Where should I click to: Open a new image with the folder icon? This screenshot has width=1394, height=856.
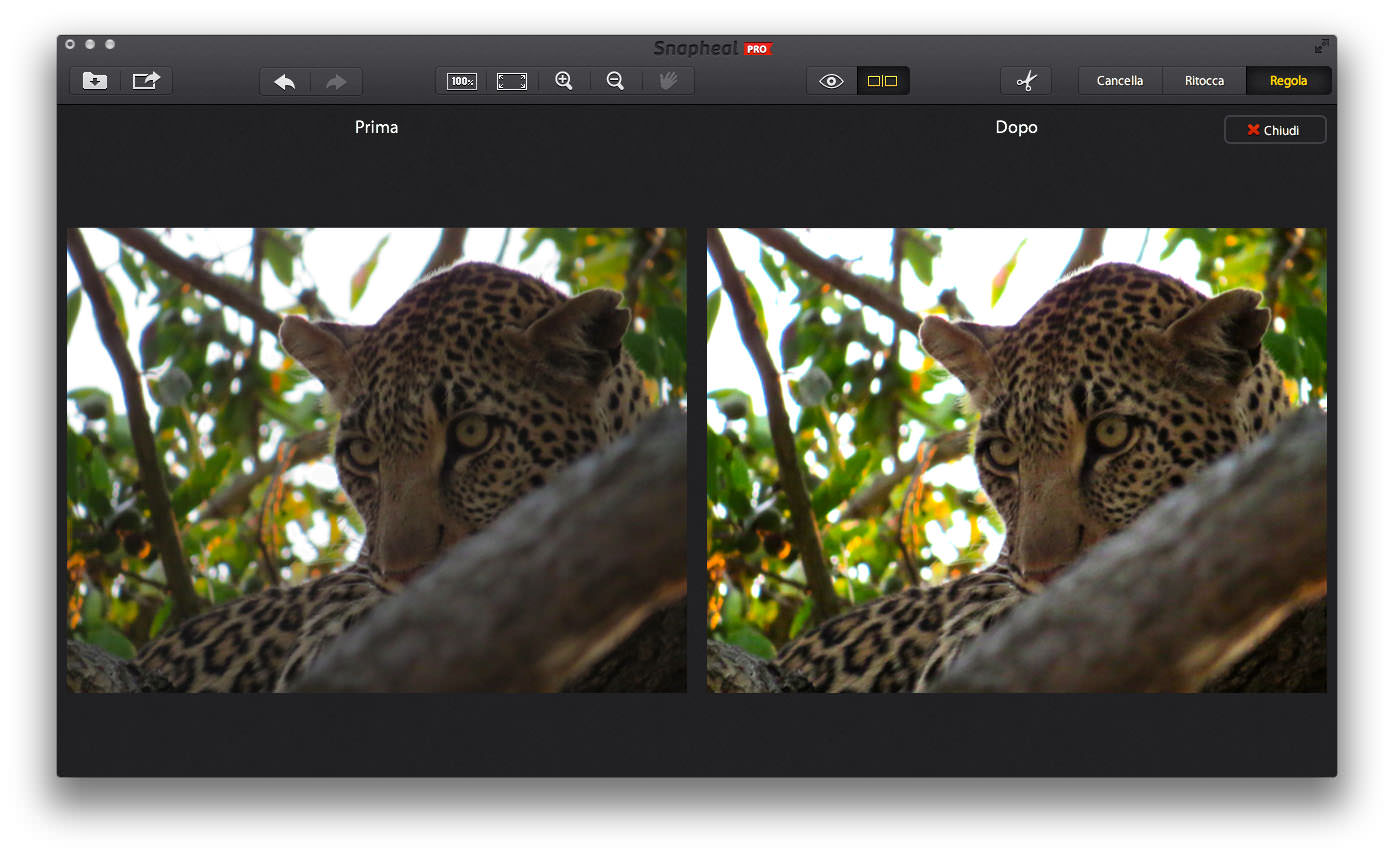tap(95, 81)
